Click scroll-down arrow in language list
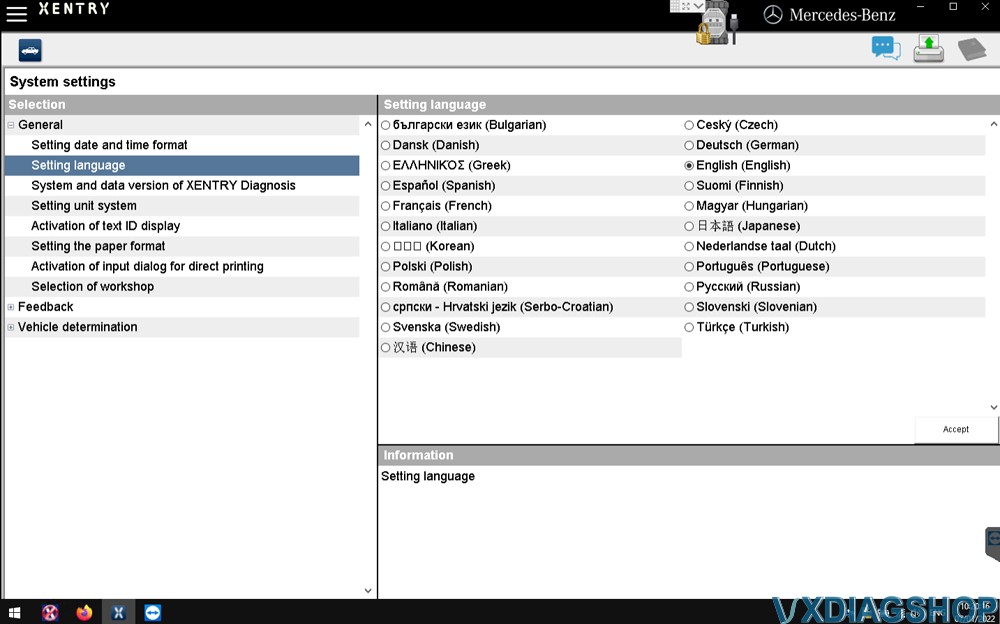This screenshot has width=1000, height=624. pyautogui.click(x=994, y=407)
